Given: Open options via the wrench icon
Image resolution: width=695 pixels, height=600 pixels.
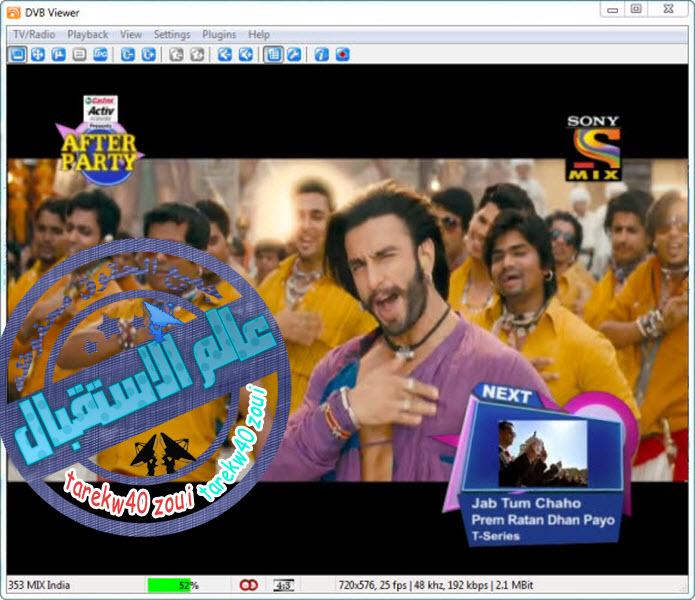Looking at the screenshot, I should click(x=294, y=55).
